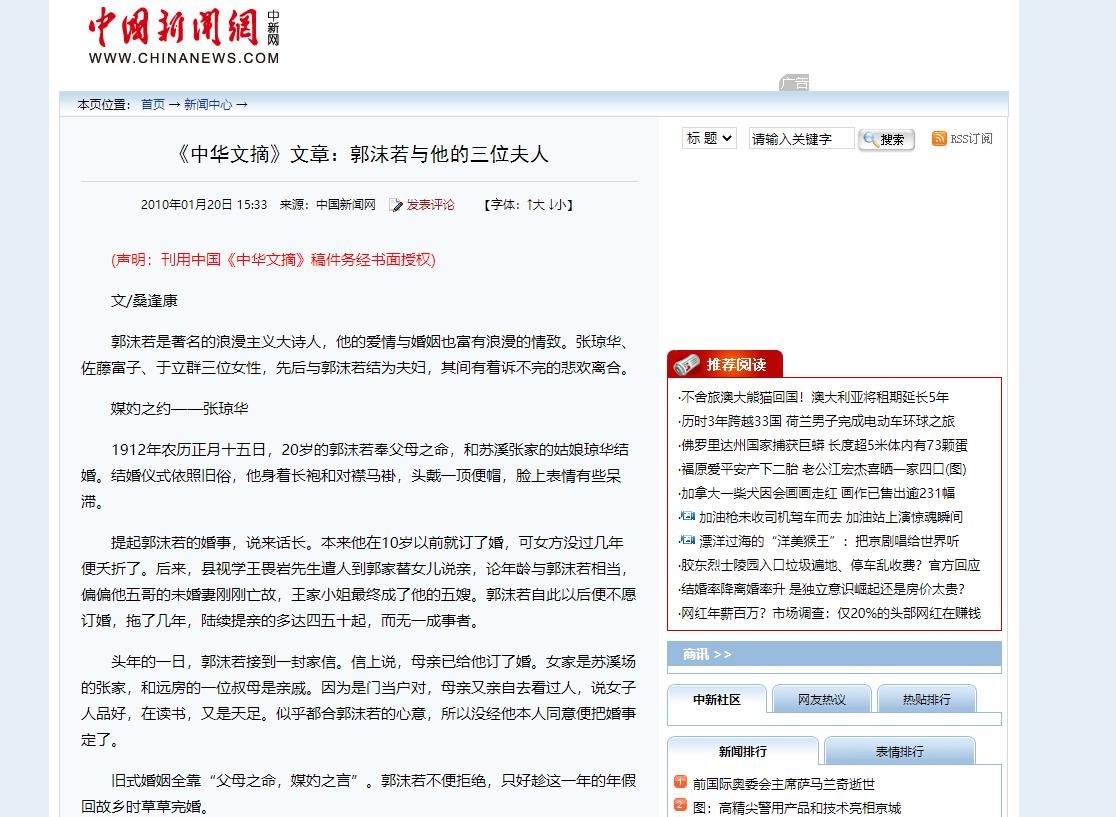Viewport: 1116px width, 817px height.
Task: Switch to the 中新社区 tab
Action: click(717, 700)
